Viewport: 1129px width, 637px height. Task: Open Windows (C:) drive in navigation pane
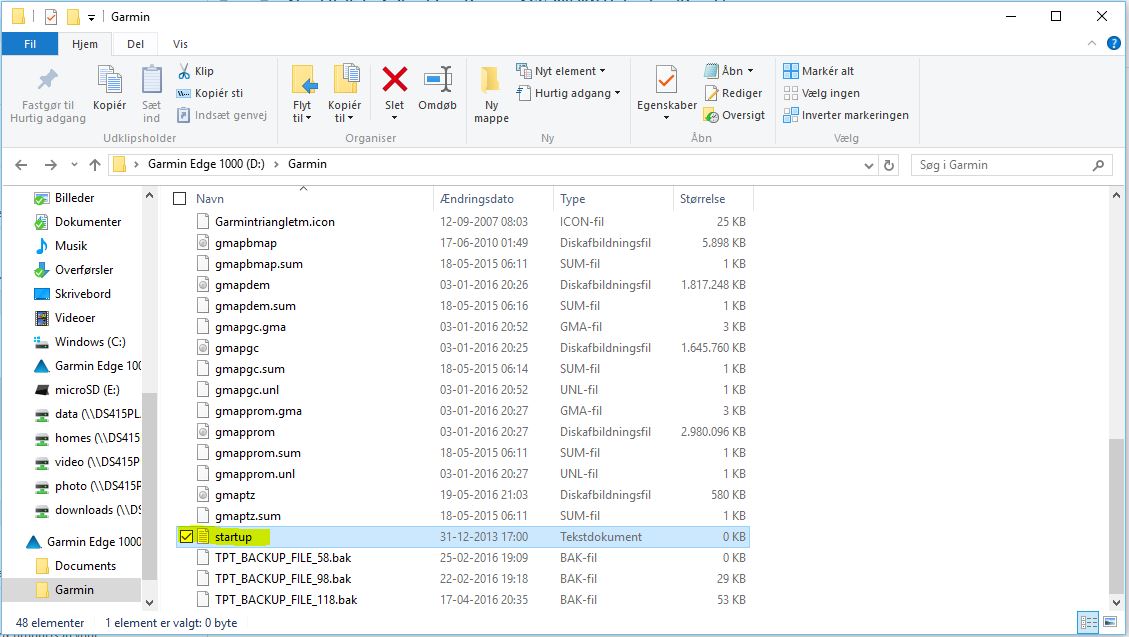pyautogui.click(x=89, y=342)
